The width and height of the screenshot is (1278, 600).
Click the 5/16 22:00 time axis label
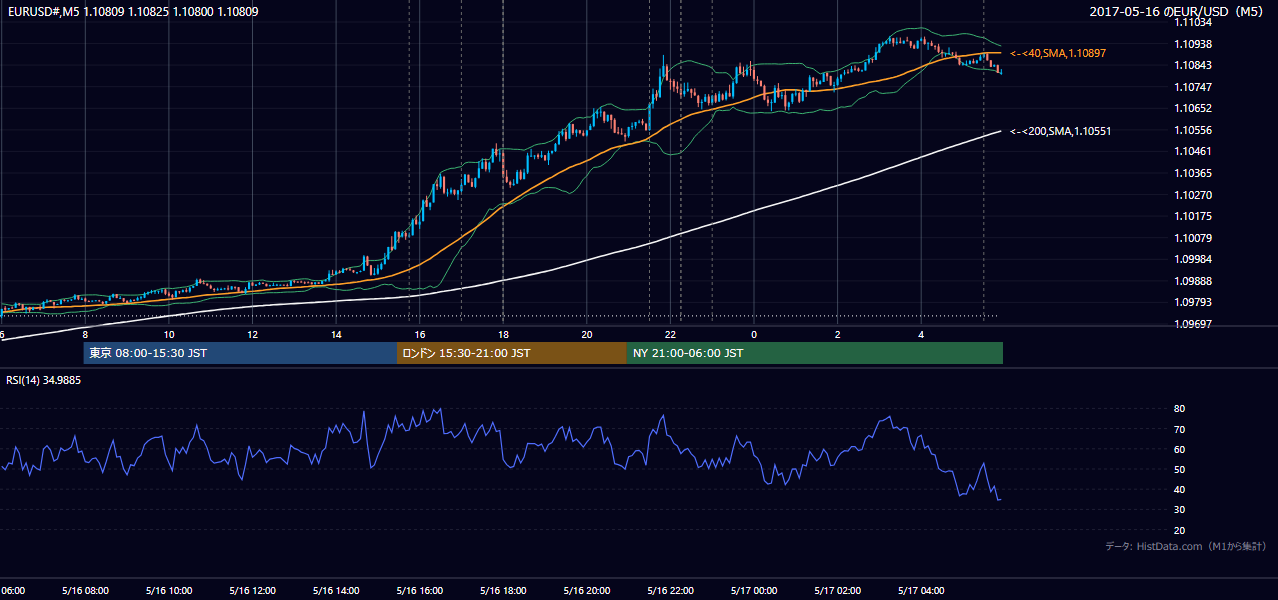tap(671, 591)
